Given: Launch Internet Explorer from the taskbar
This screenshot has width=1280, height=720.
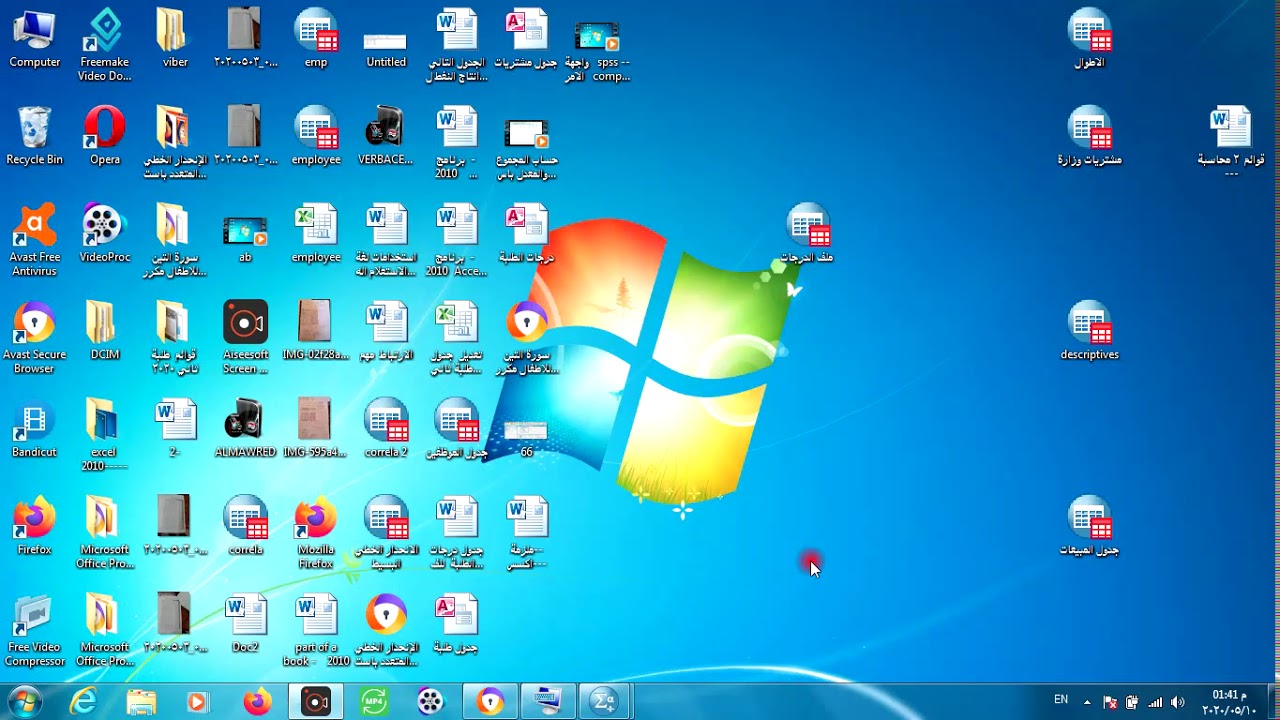Looking at the screenshot, I should (83, 702).
